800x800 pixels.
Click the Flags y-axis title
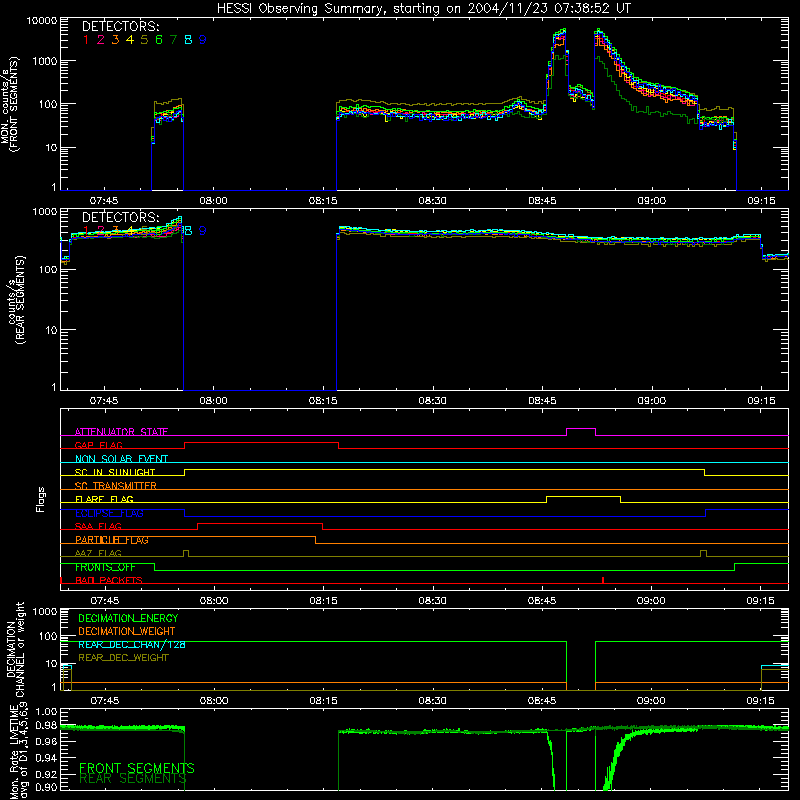coord(41,499)
